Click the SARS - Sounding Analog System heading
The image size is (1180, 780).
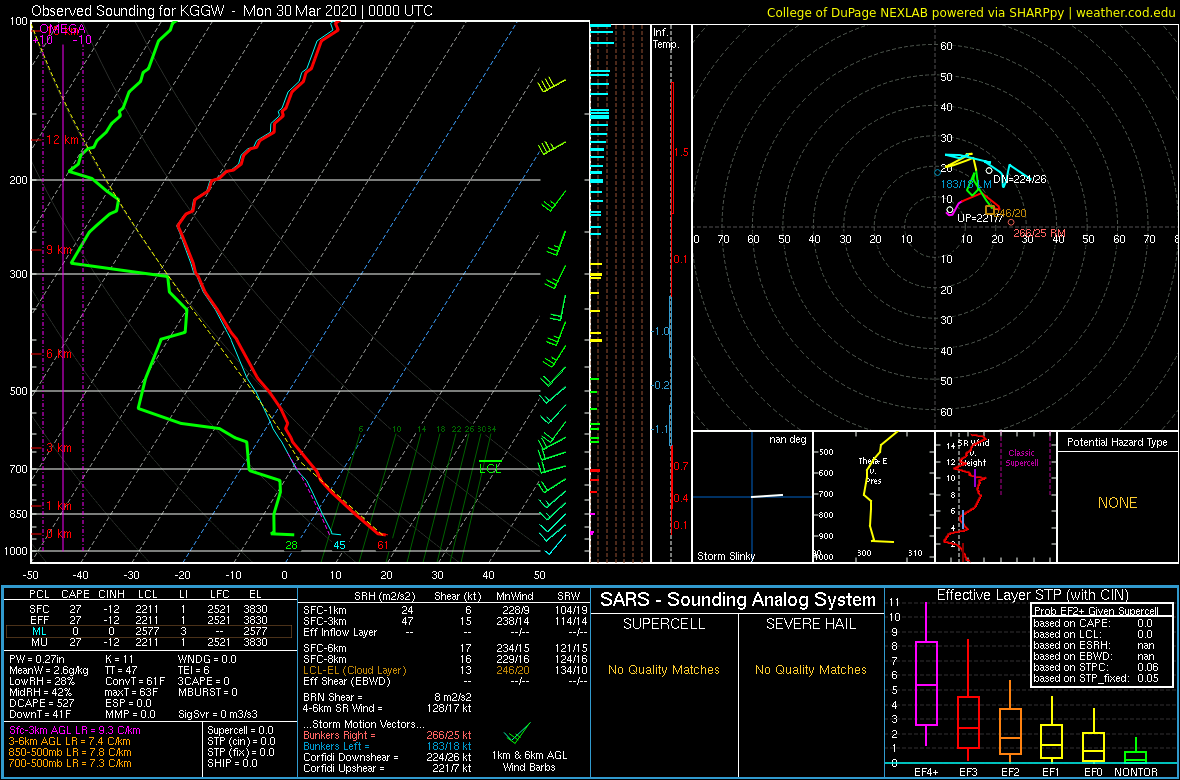(738, 600)
